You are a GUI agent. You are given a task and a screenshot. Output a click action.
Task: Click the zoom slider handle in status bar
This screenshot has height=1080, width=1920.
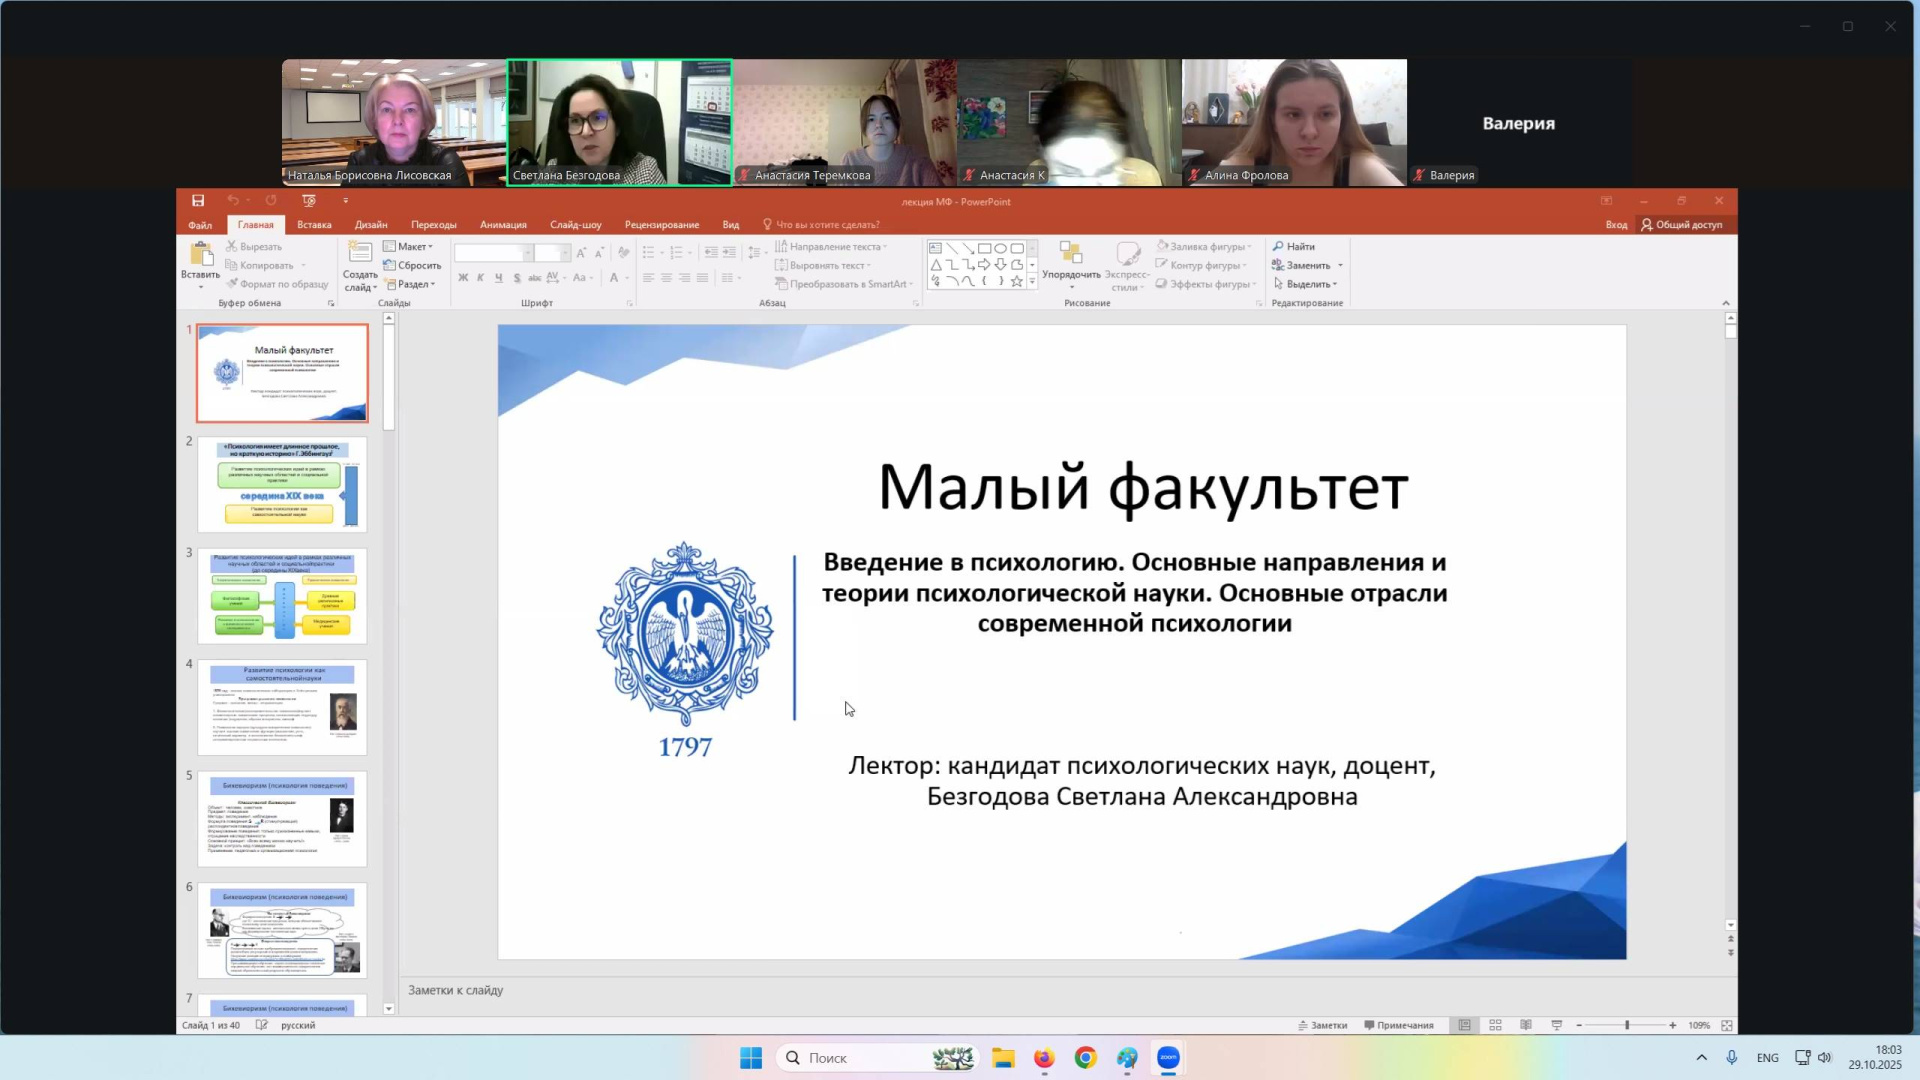click(x=1627, y=1026)
